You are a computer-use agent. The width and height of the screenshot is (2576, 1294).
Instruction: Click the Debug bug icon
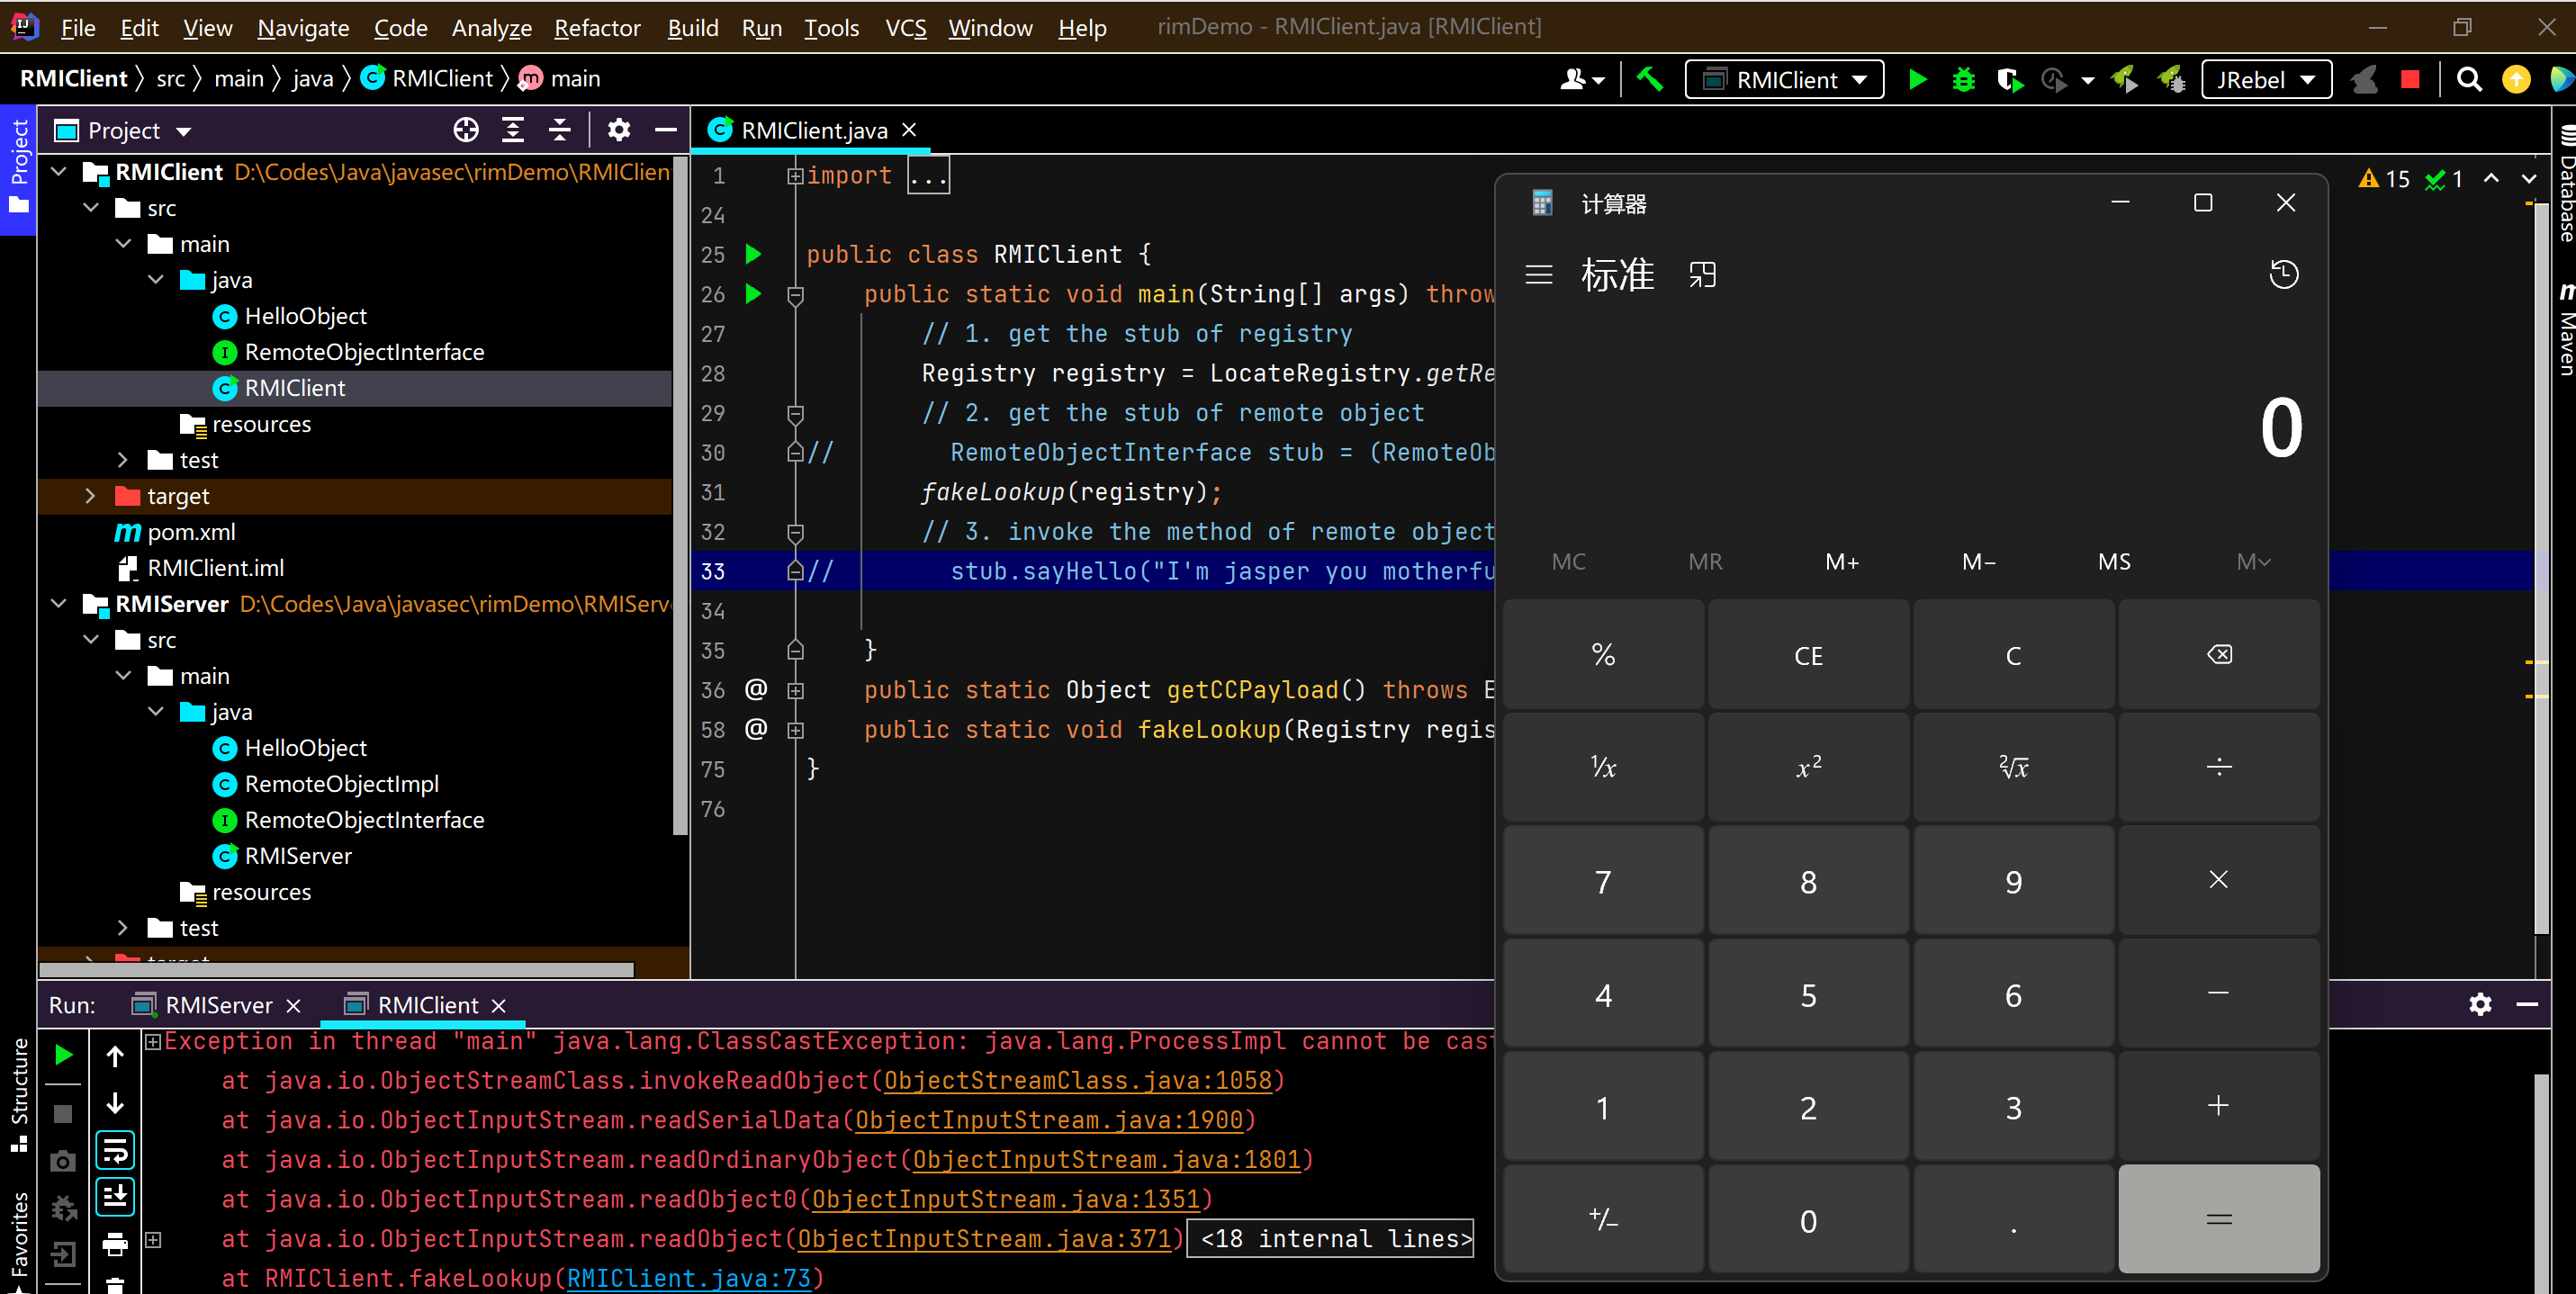1963,80
